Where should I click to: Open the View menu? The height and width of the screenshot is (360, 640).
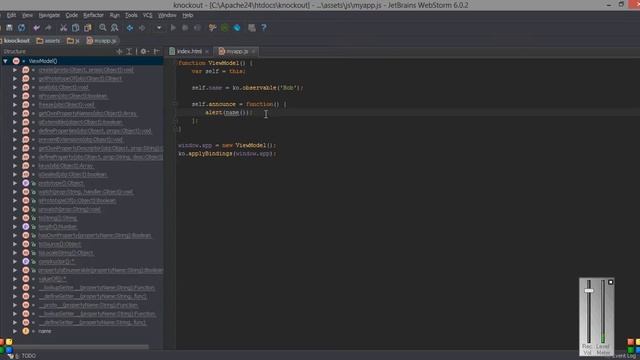(x=27, y=15)
